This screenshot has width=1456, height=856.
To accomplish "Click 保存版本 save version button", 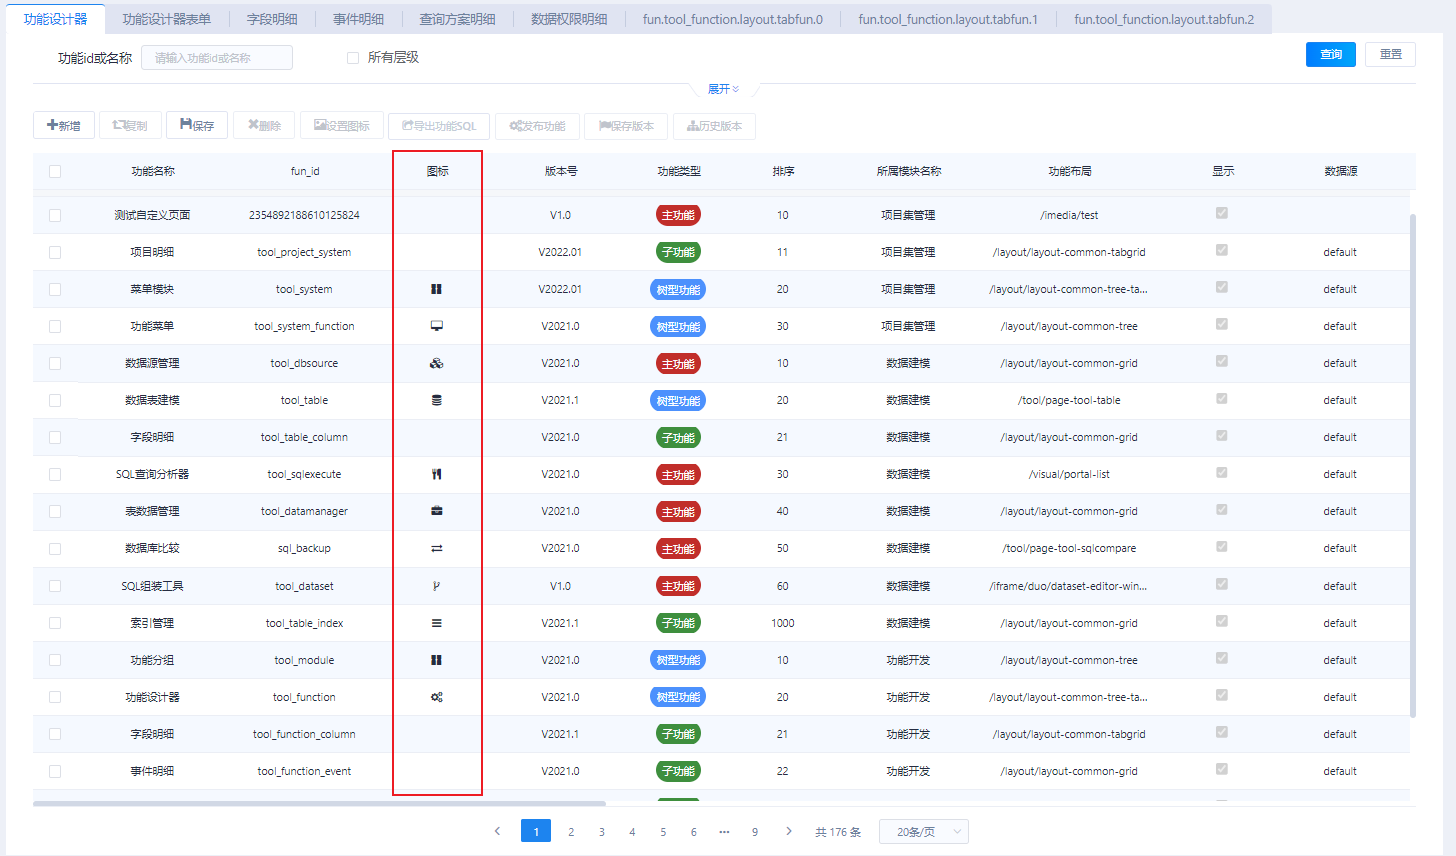I will tap(626, 125).
